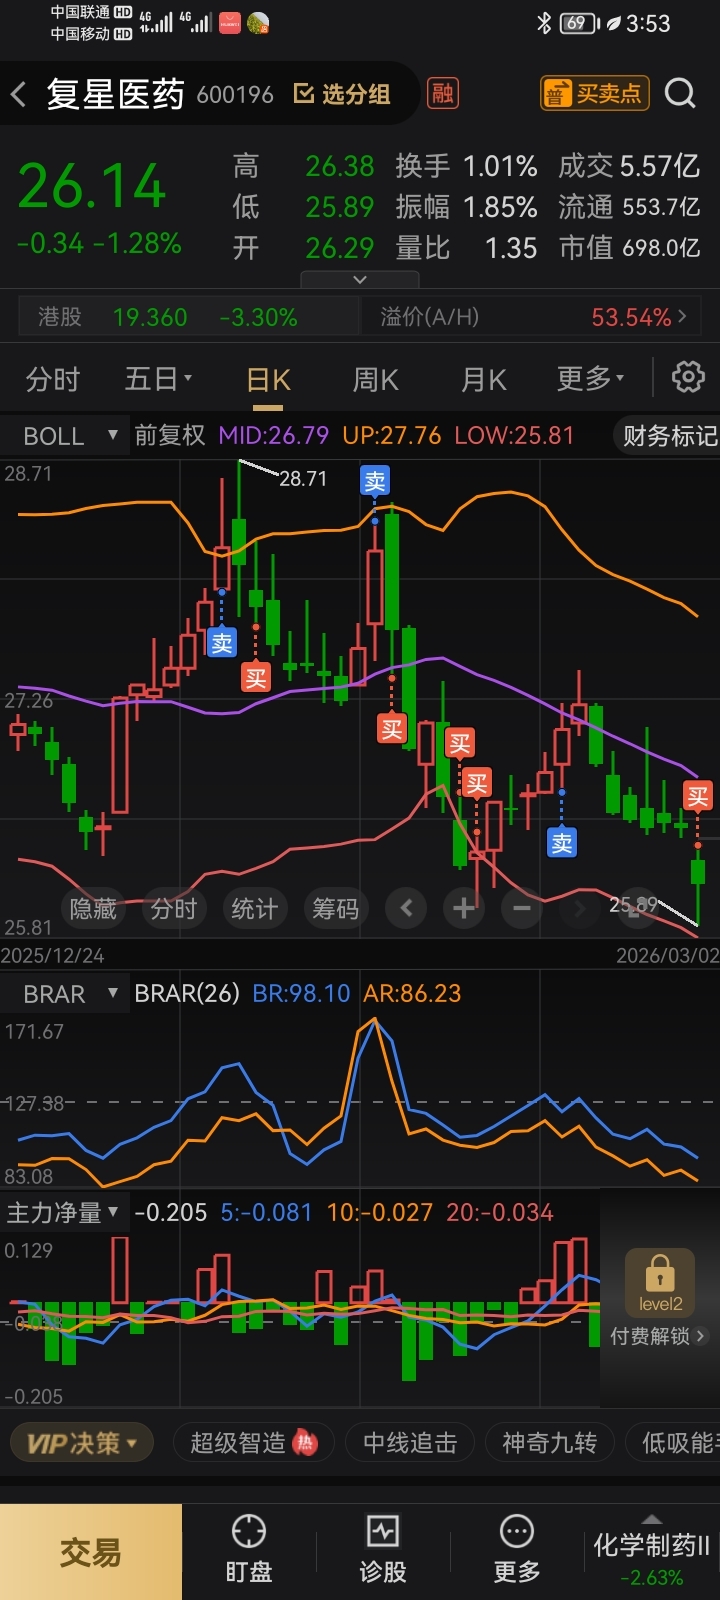Tap the lower-right blue 卖 marker
Image resolution: width=720 pixels, height=1600 pixels.
coord(562,843)
